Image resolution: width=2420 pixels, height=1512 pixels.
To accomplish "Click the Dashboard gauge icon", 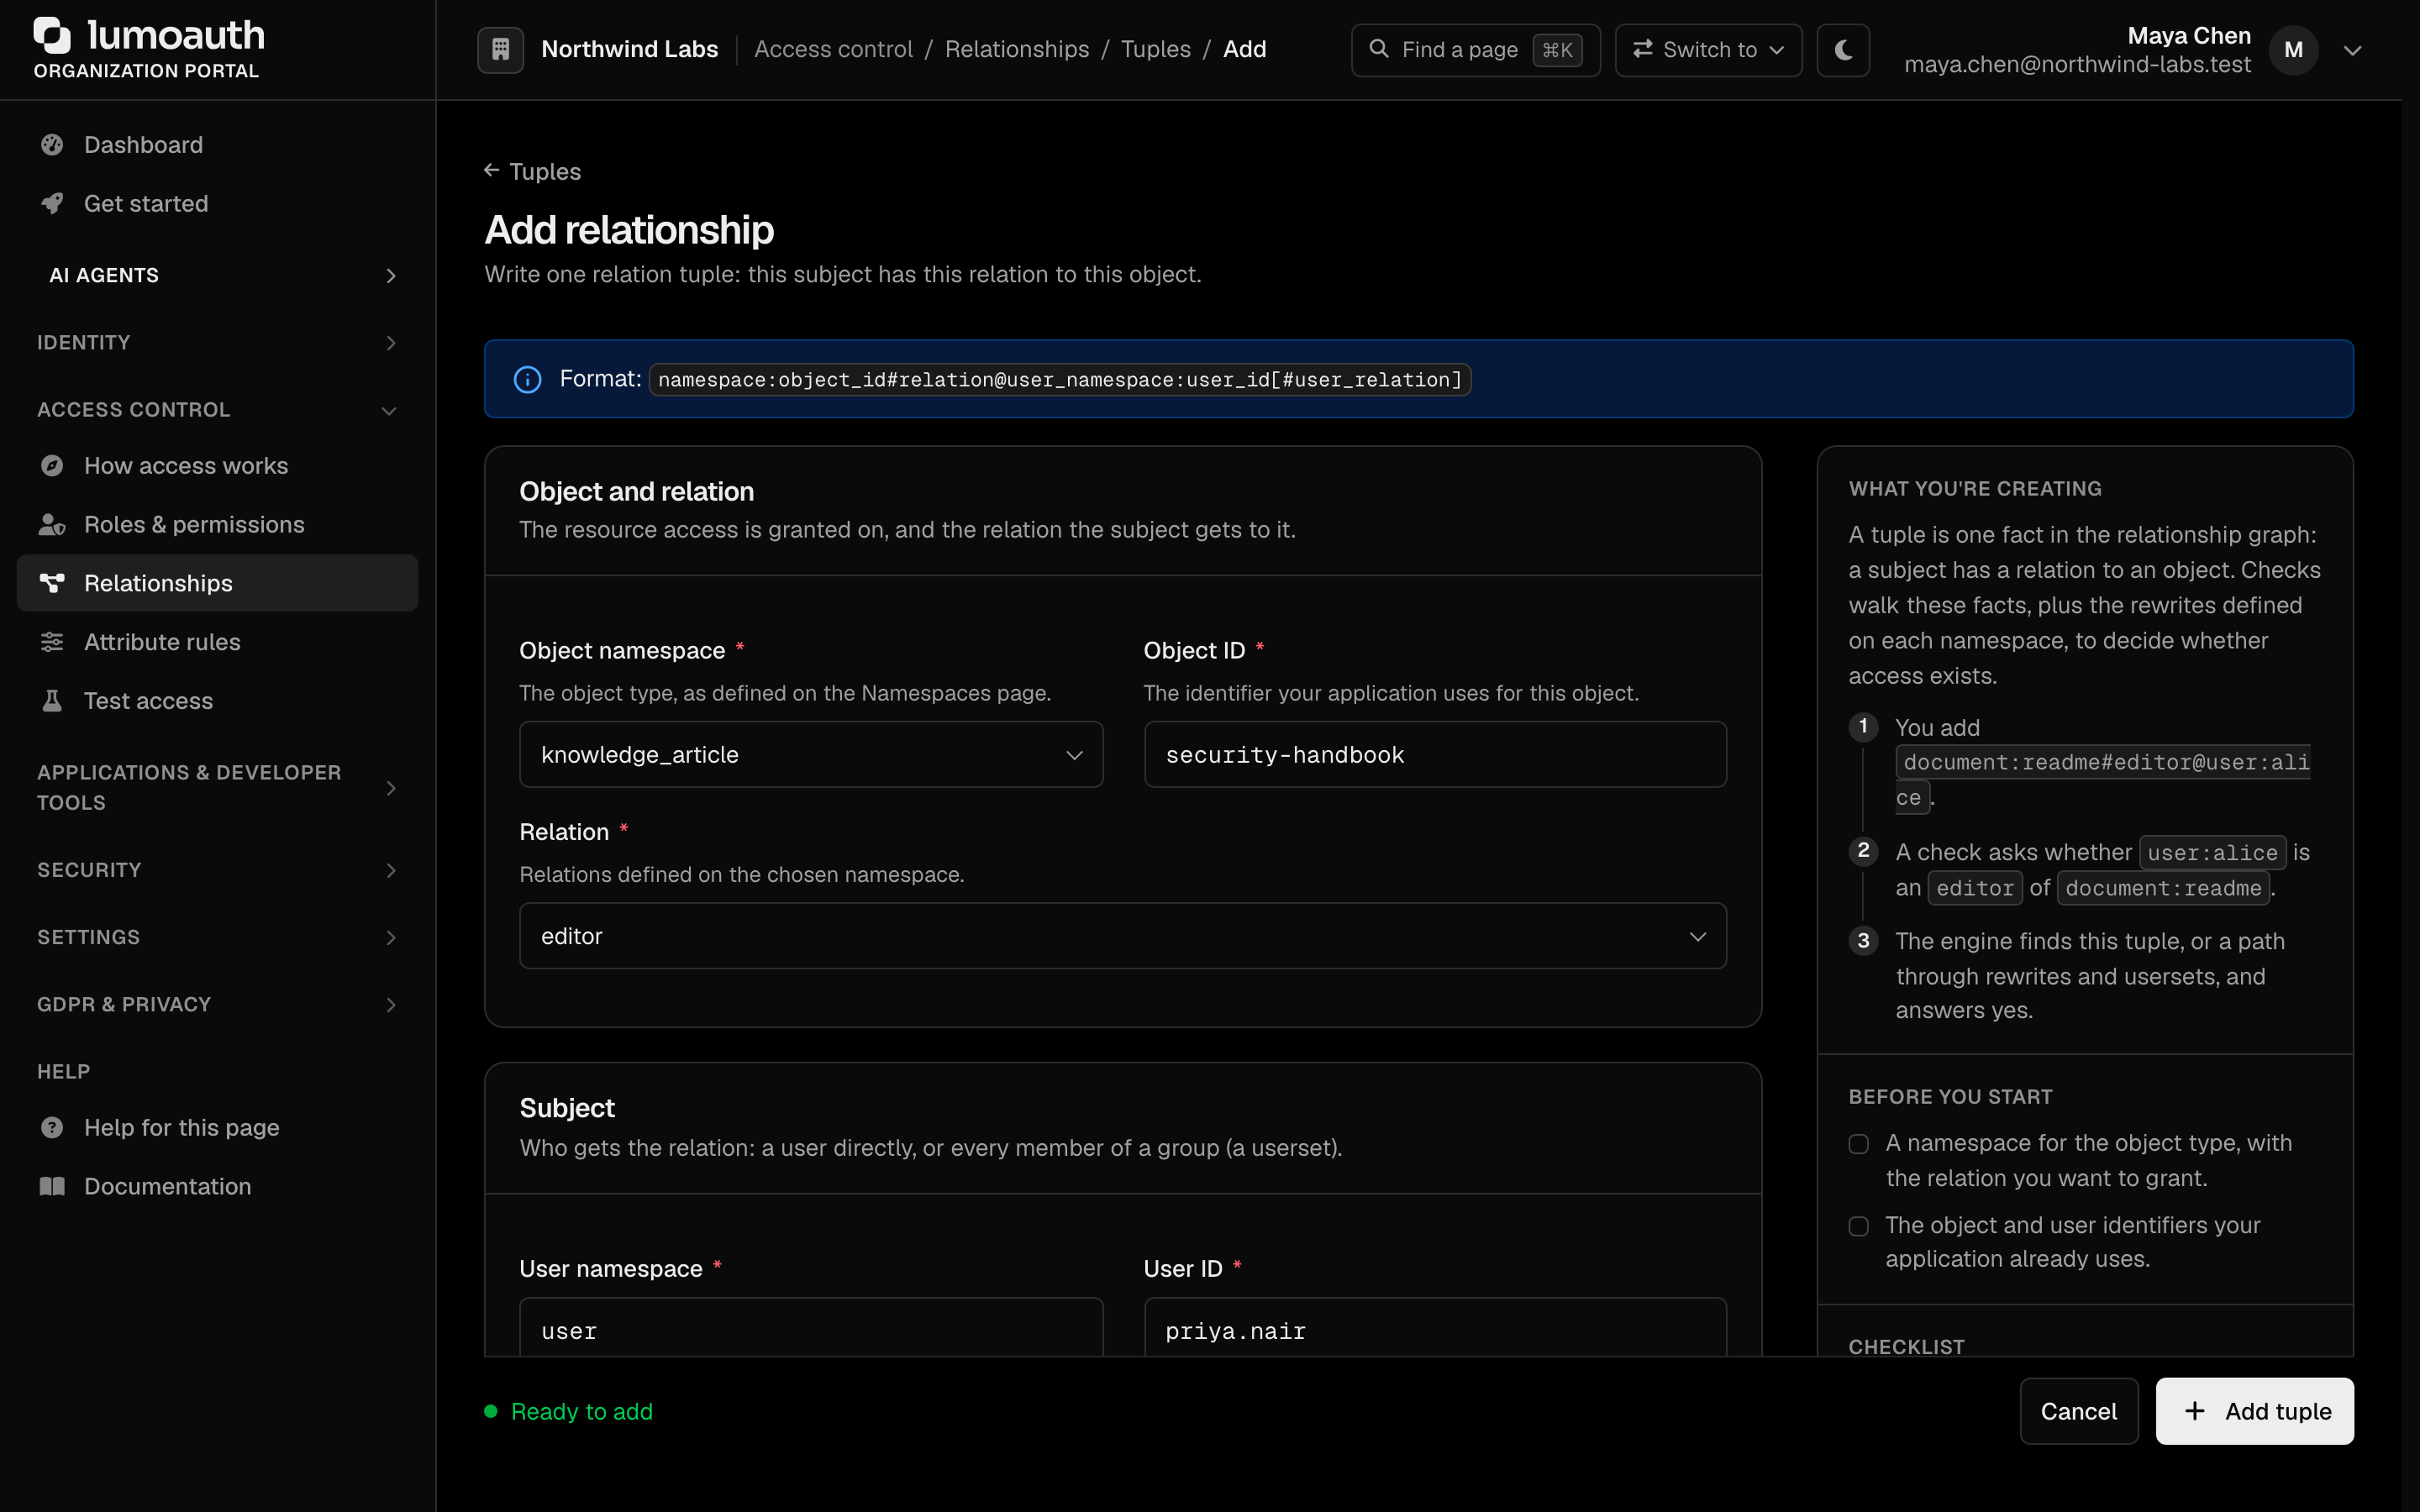I will click(x=52, y=145).
